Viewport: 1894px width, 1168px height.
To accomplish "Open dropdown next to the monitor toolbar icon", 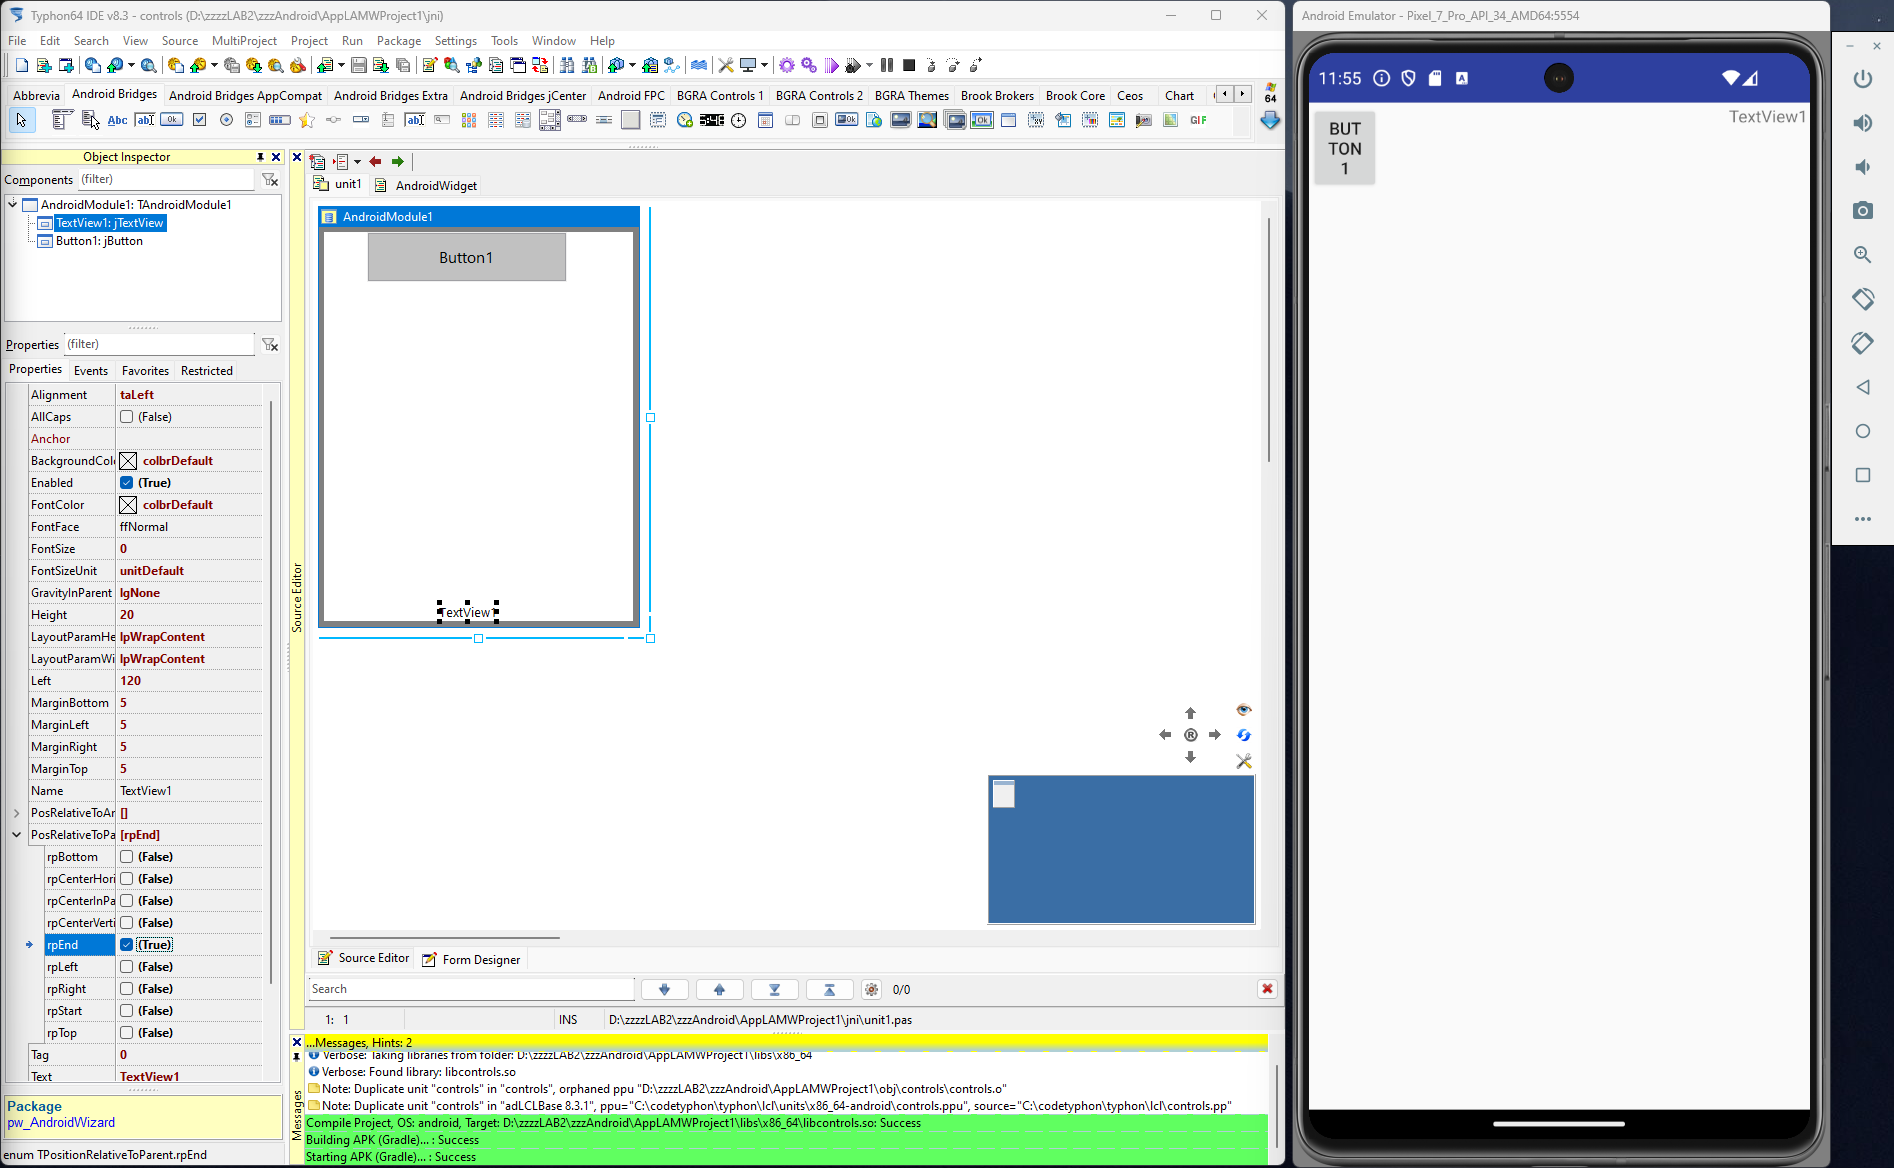I will (x=764, y=65).
